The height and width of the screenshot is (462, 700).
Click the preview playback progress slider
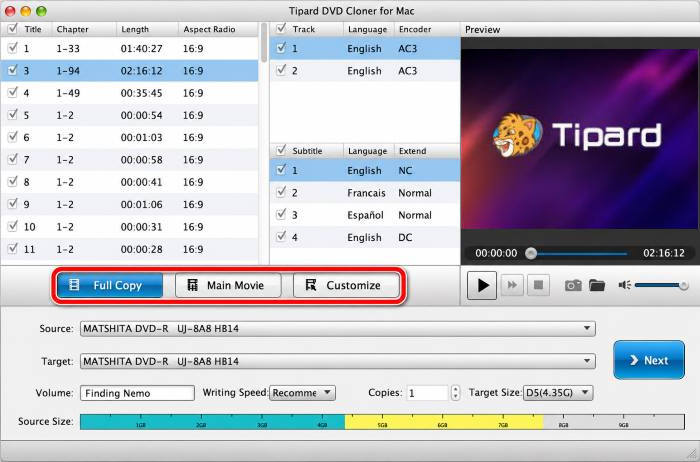coord(578,254)
